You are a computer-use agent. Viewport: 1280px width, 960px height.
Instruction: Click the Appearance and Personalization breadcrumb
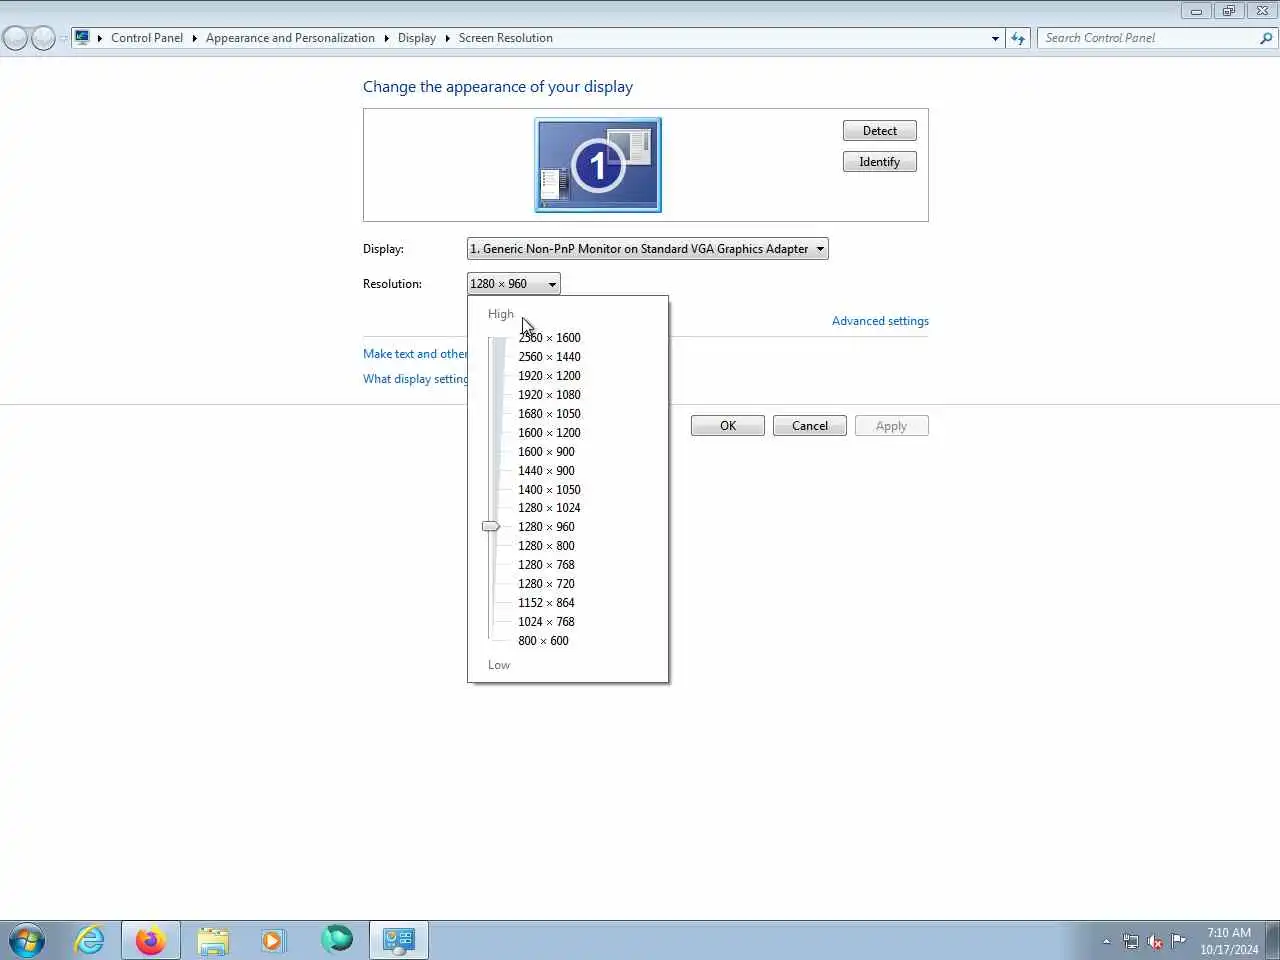(x=290, y=38)
